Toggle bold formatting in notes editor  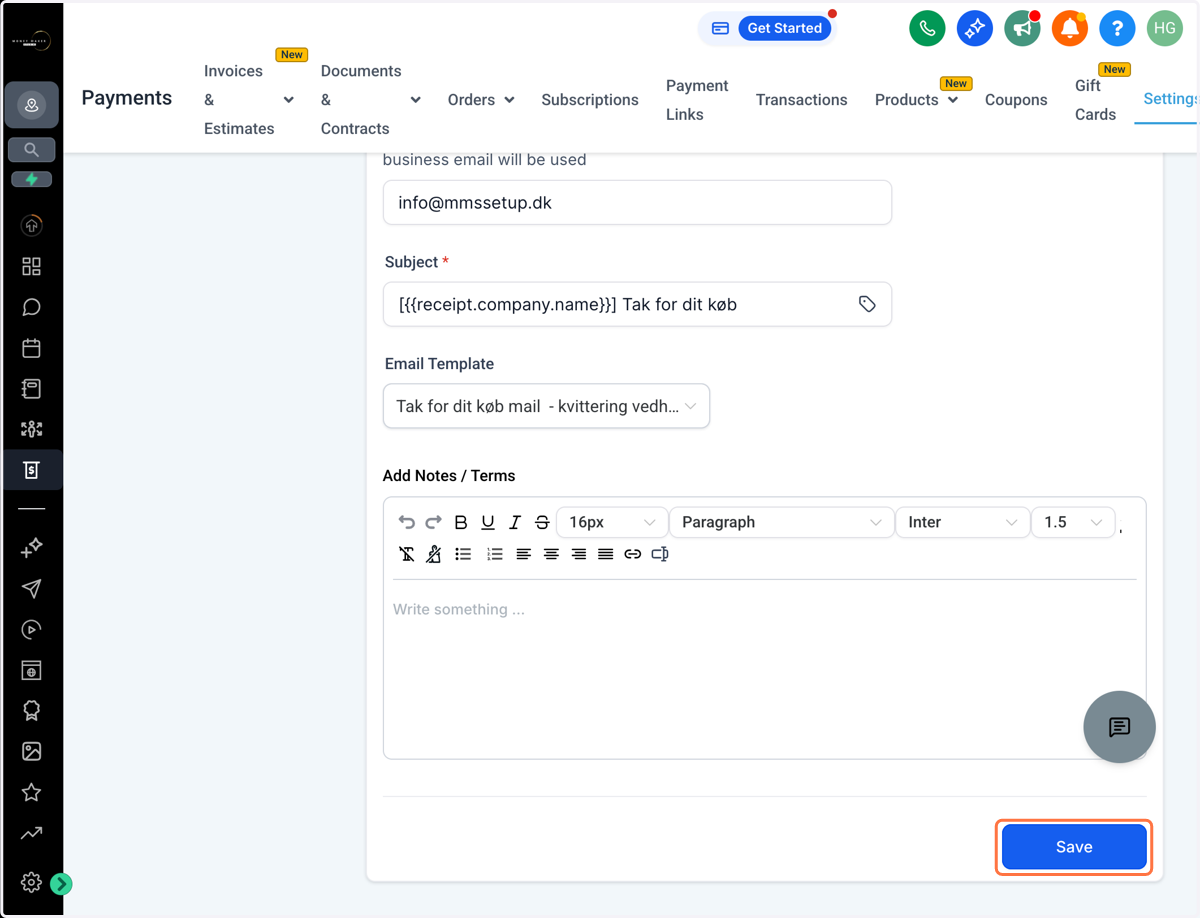[461, 522]
